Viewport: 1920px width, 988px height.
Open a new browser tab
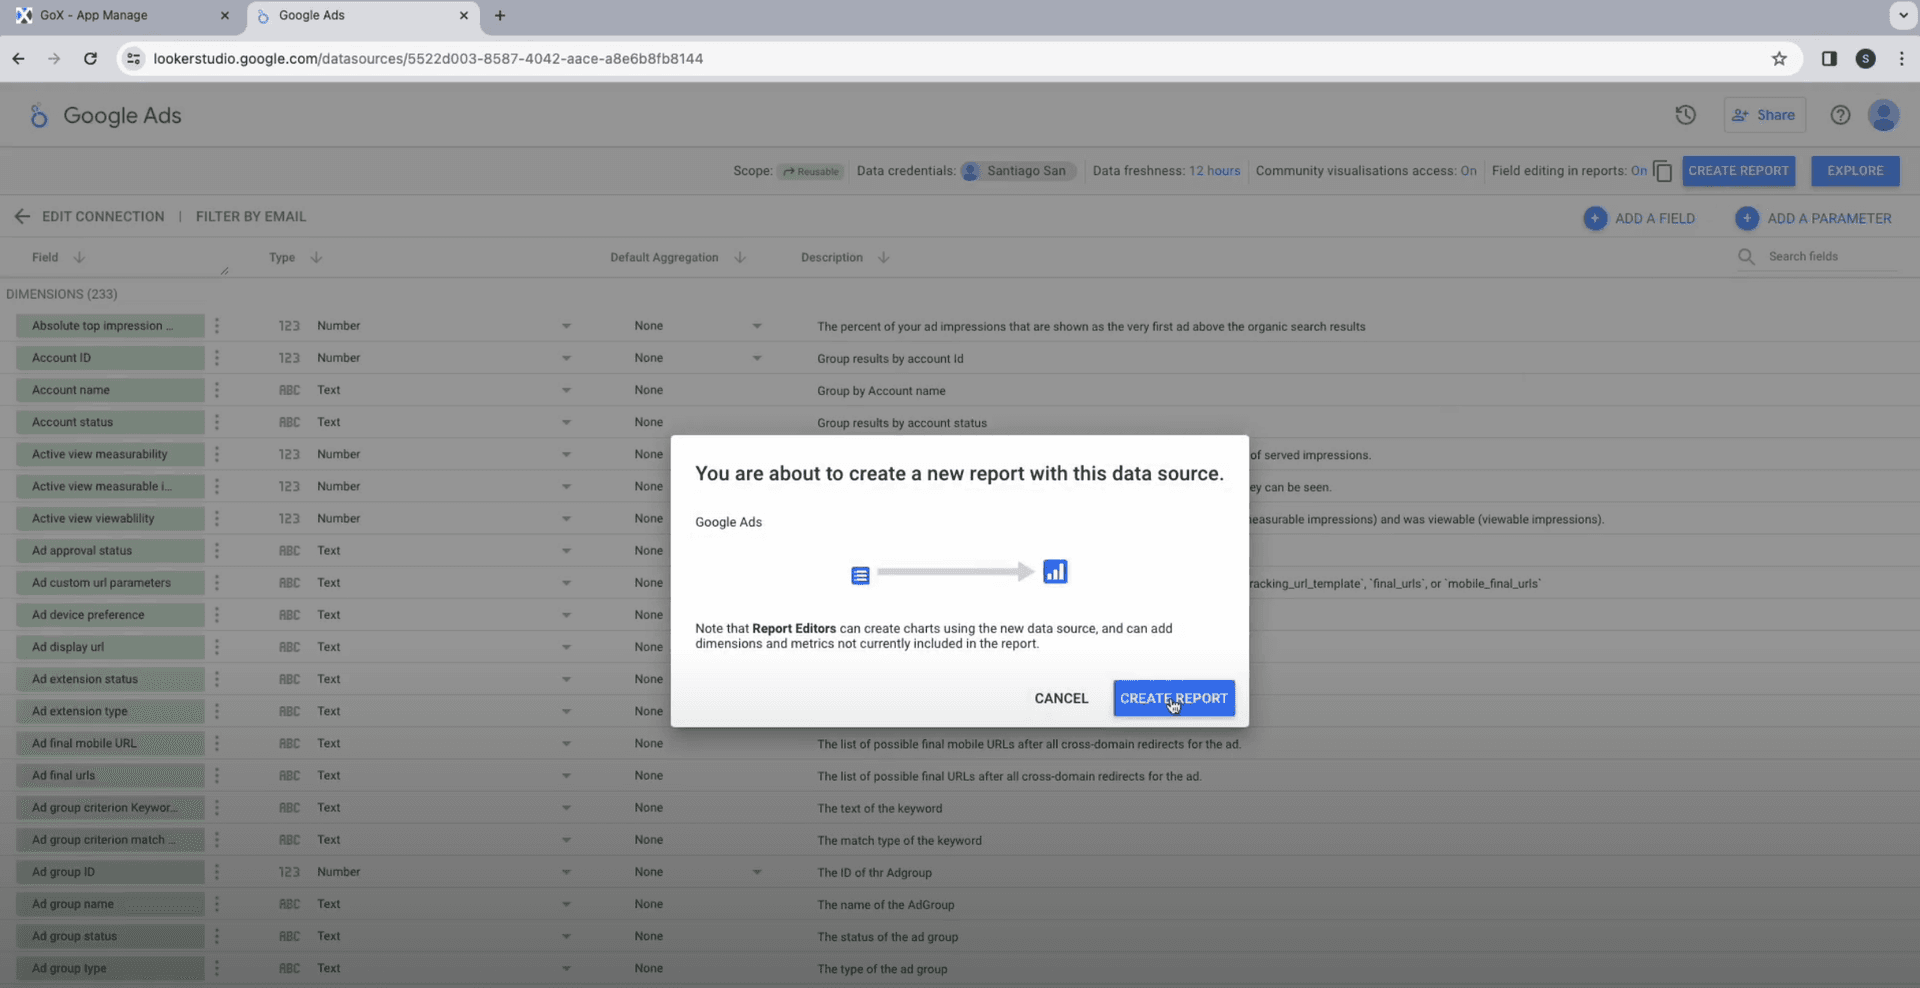(500, 16)
